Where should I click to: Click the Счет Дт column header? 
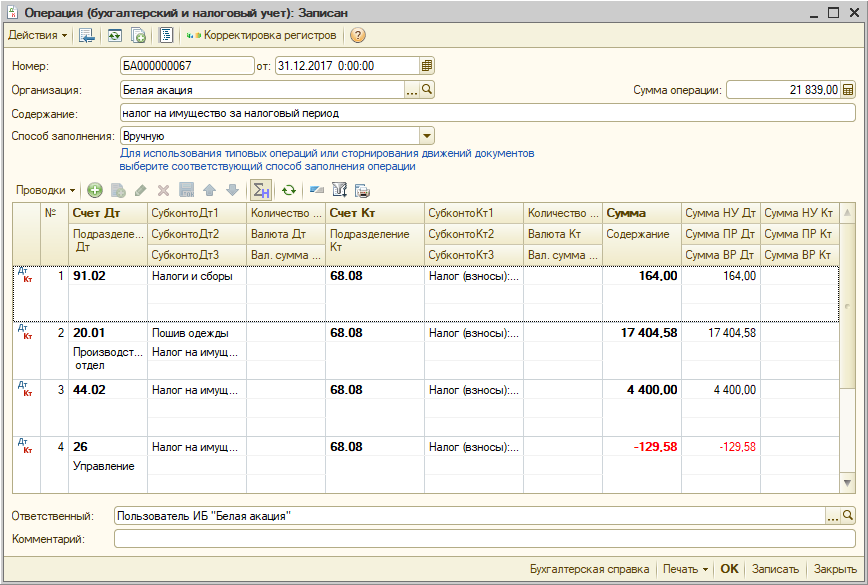[x=108, y=213]
